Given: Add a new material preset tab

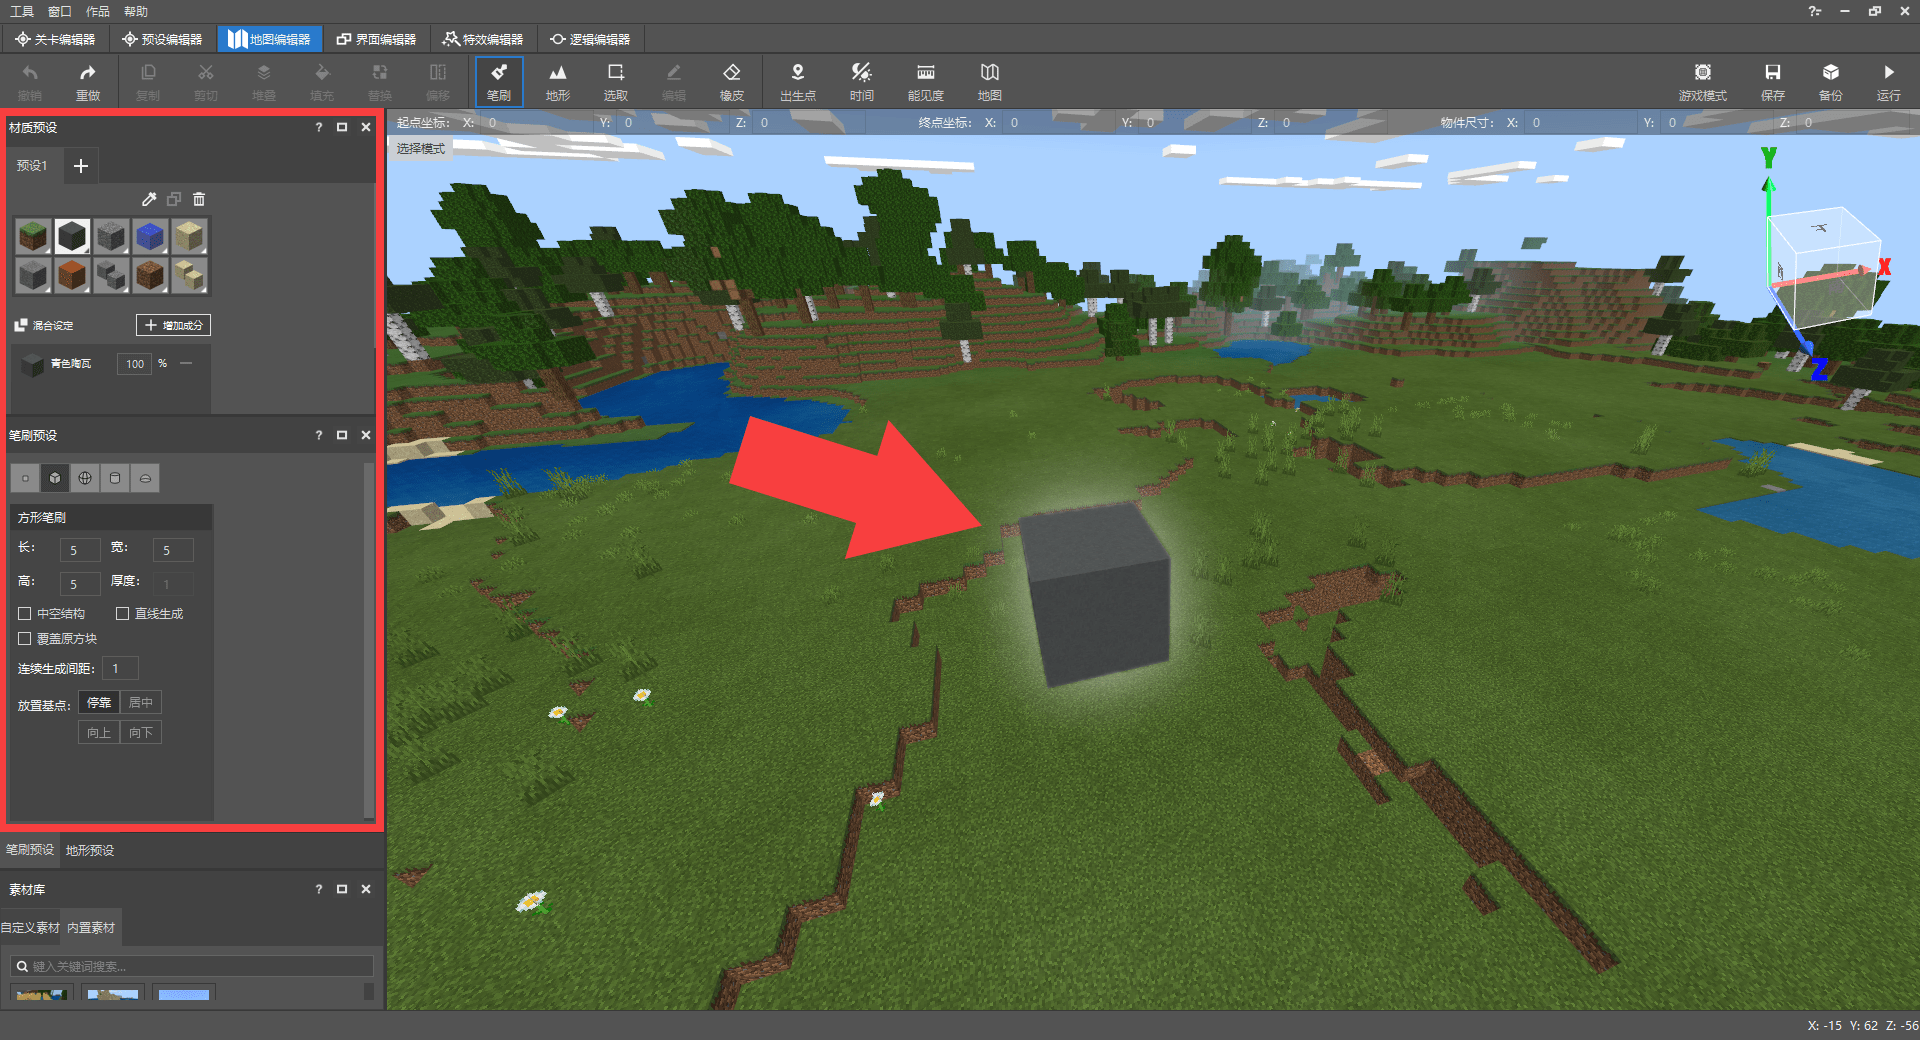Looking at the screenshot, I should pyautogui.click(x=81, y=166).
